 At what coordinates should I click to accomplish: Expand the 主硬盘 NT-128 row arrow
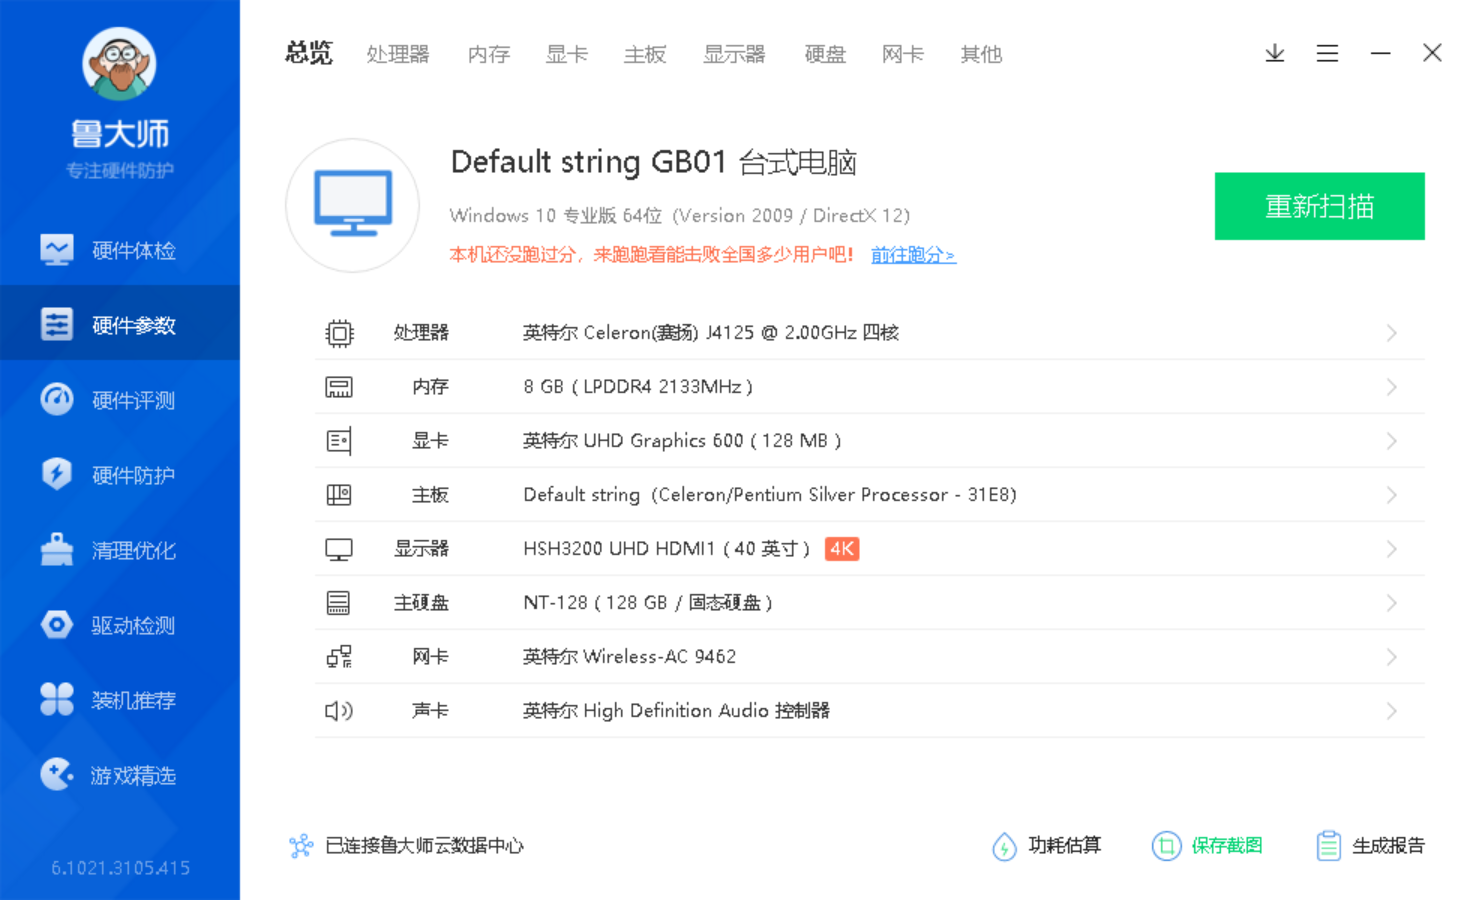coord(1391,603)
